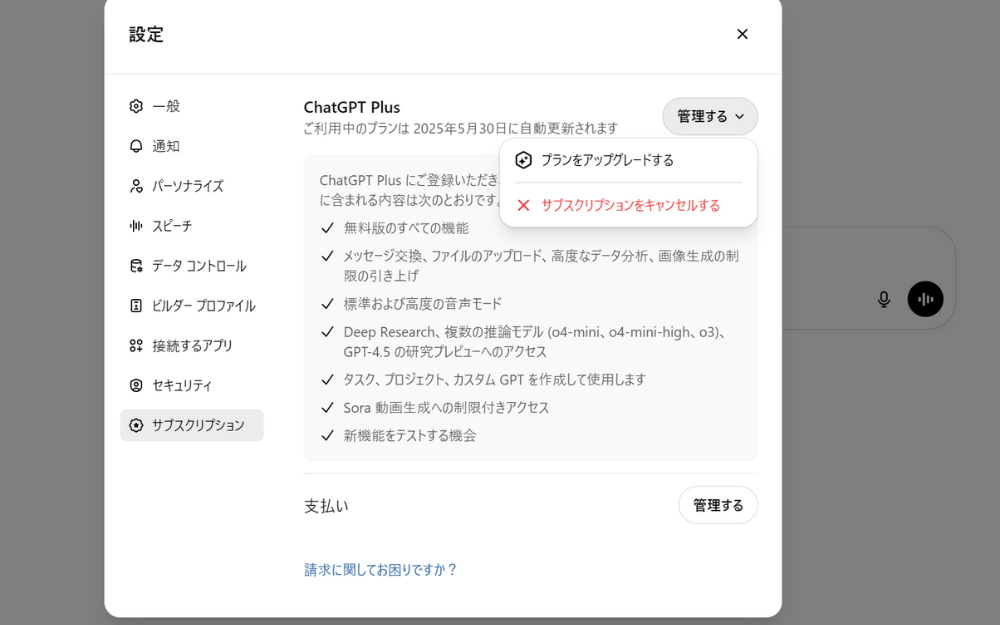
Task: Switch to パーソナライズ tab
Action: pyautogui.click(x=192, y=186)
